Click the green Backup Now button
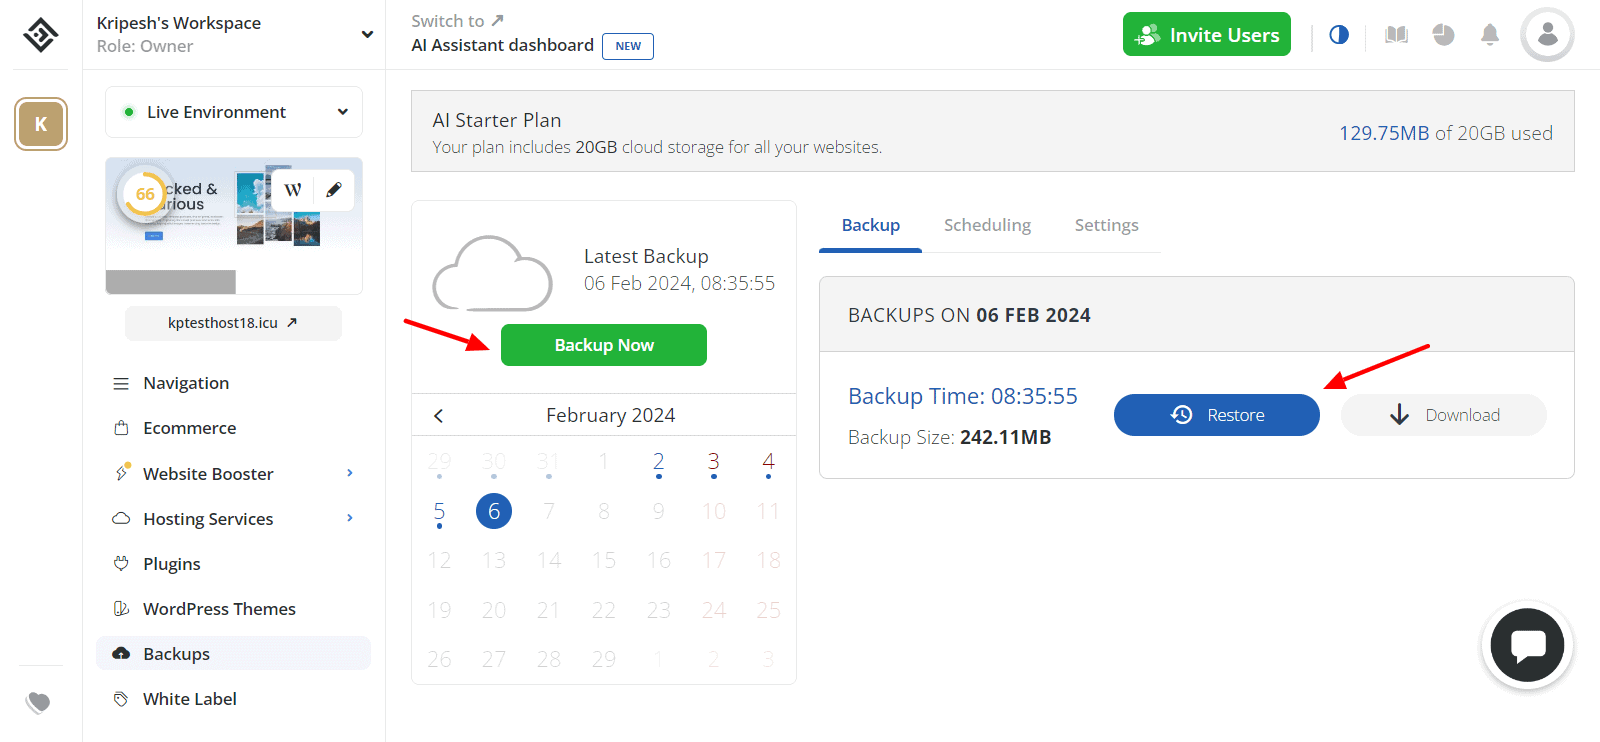1600x742 pixels. [604, 345]
